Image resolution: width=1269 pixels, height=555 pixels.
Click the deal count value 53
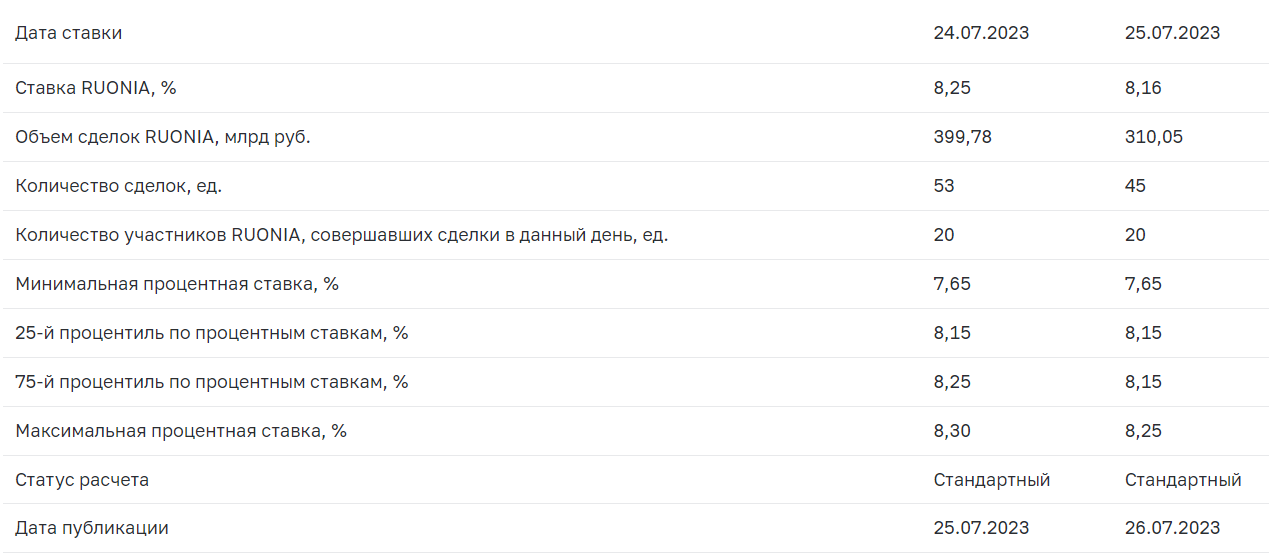coord(944,186)
